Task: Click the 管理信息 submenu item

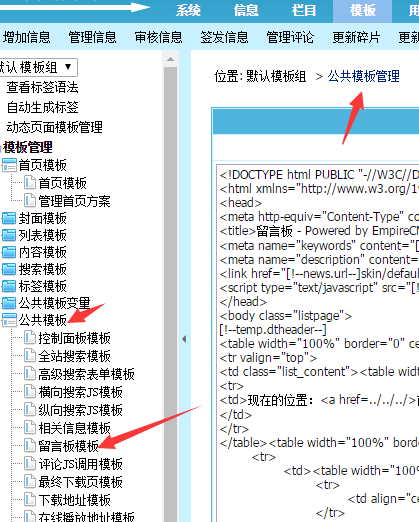Action: click(x=92, y=37)
